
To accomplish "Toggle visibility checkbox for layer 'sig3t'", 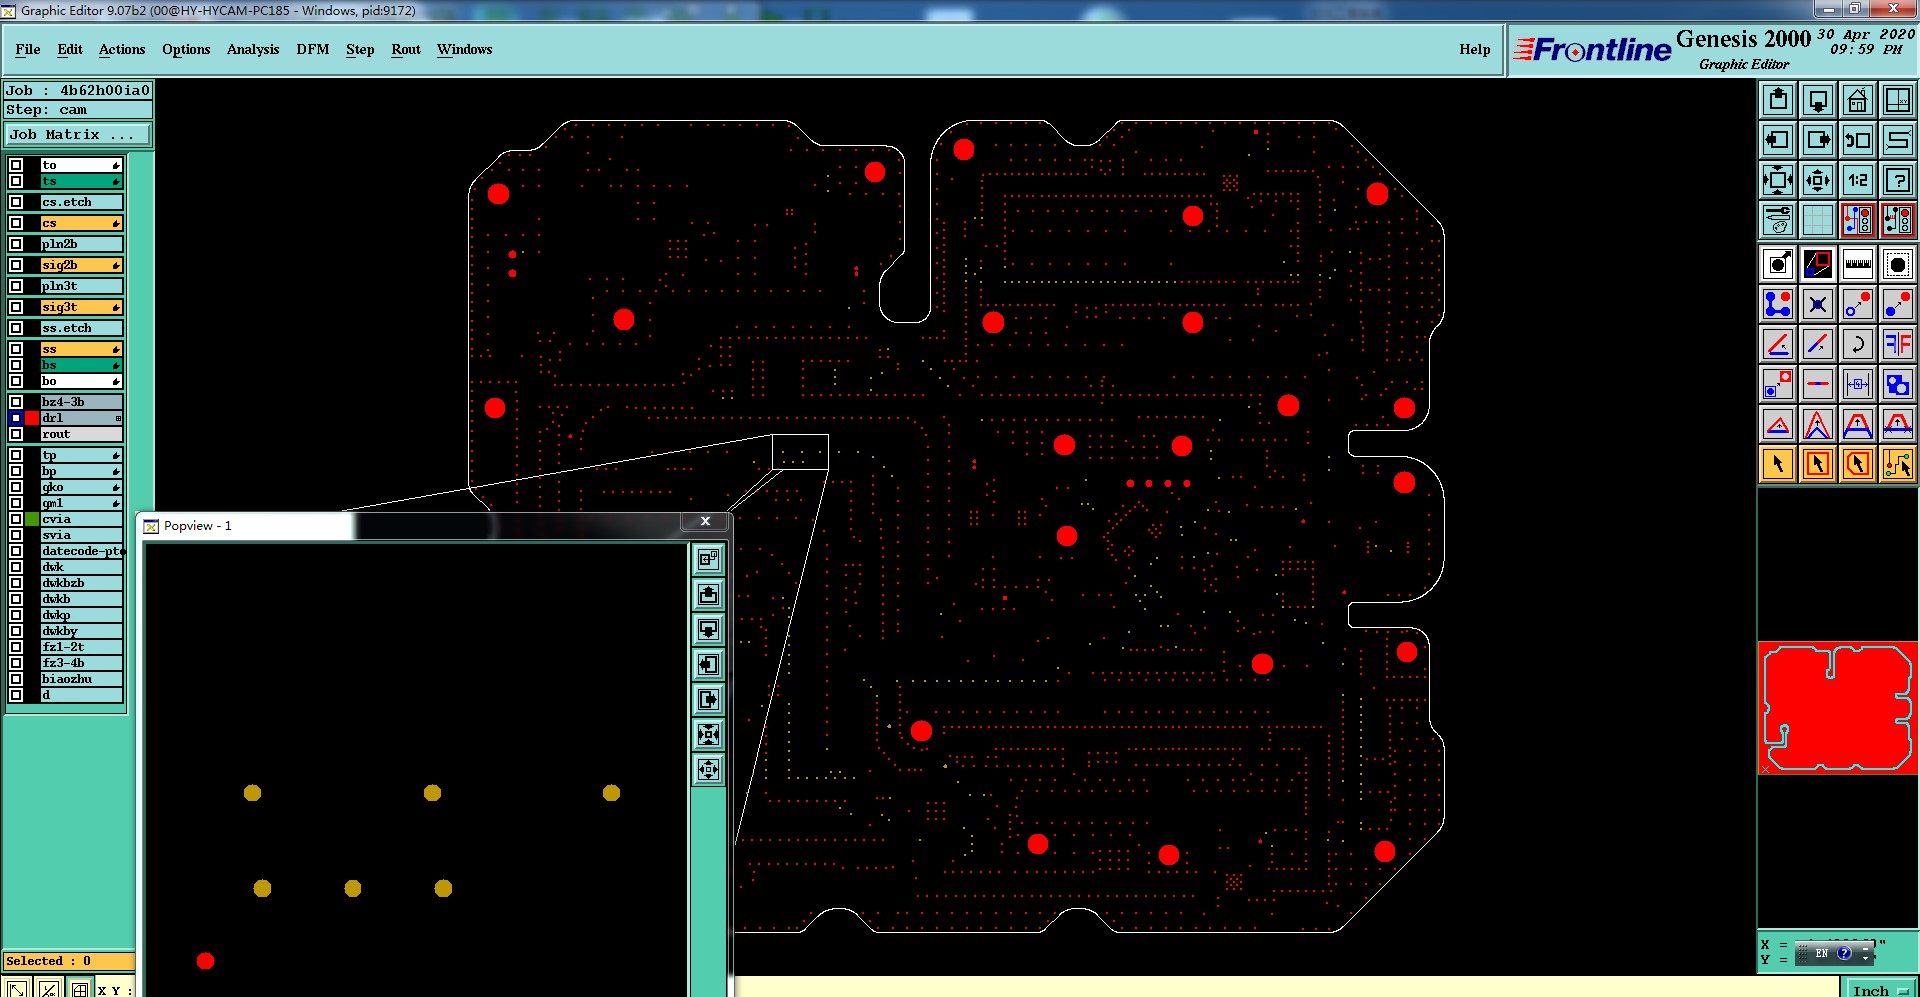I will tap(16, 307).
